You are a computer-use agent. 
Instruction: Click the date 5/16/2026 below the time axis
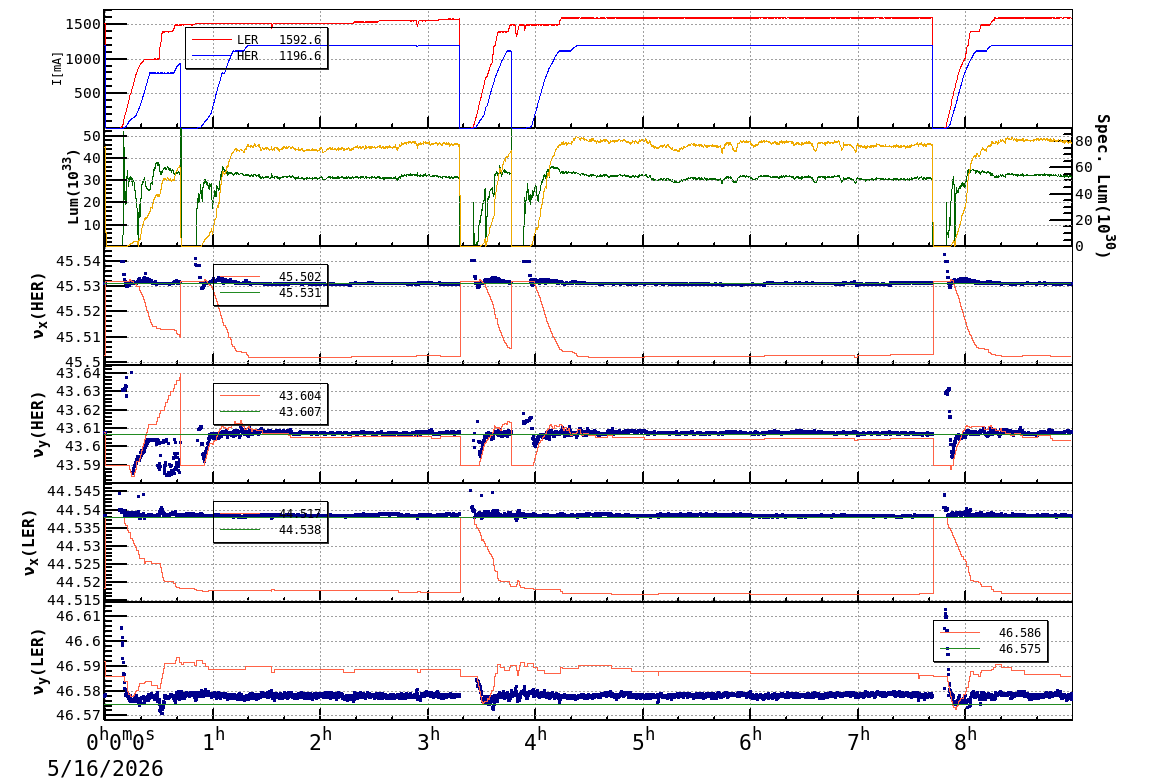(105, 768)
